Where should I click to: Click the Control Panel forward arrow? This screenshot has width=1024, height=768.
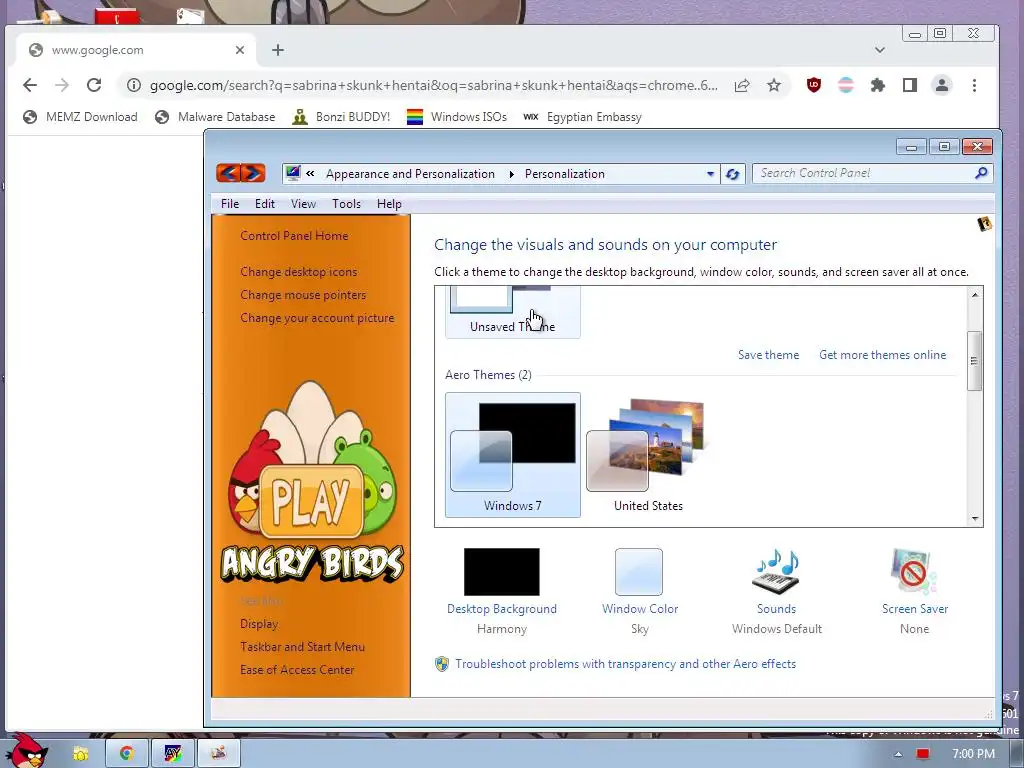click(x=253, y=173)
